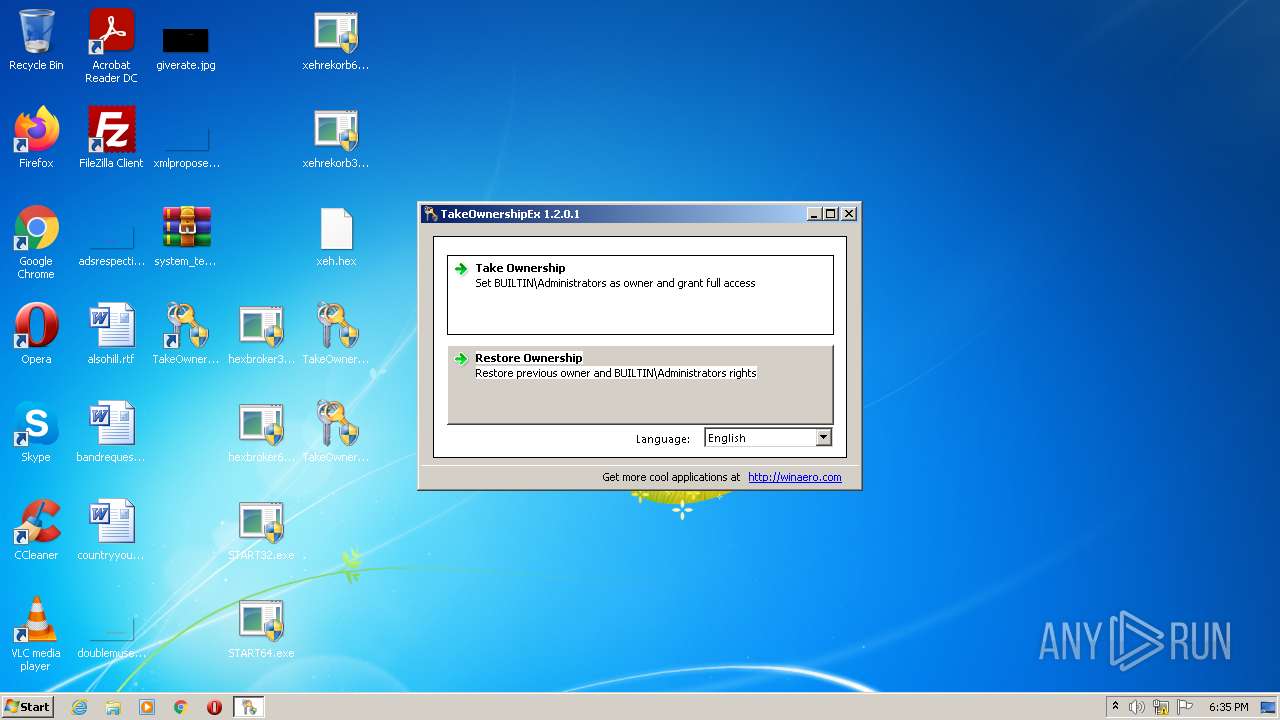Viewport: 1280px width, 720px height.
Task: Select the Opera desktop shortcut
Action: click(x=36, y=334)
